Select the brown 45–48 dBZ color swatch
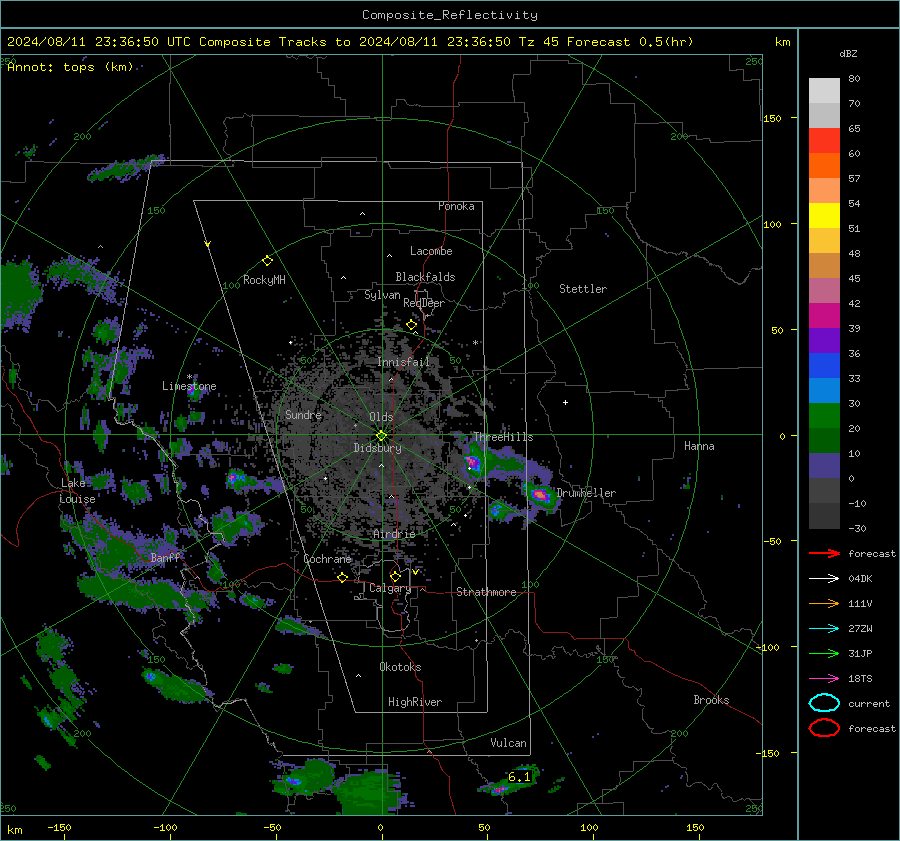 click(824, 266)
